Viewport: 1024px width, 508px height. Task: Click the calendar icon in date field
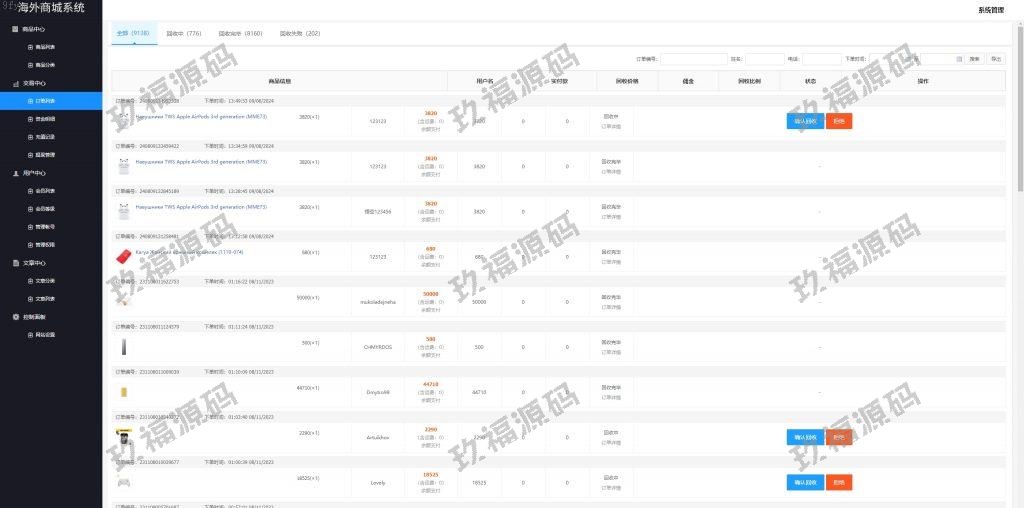click(x=959, y=59)
